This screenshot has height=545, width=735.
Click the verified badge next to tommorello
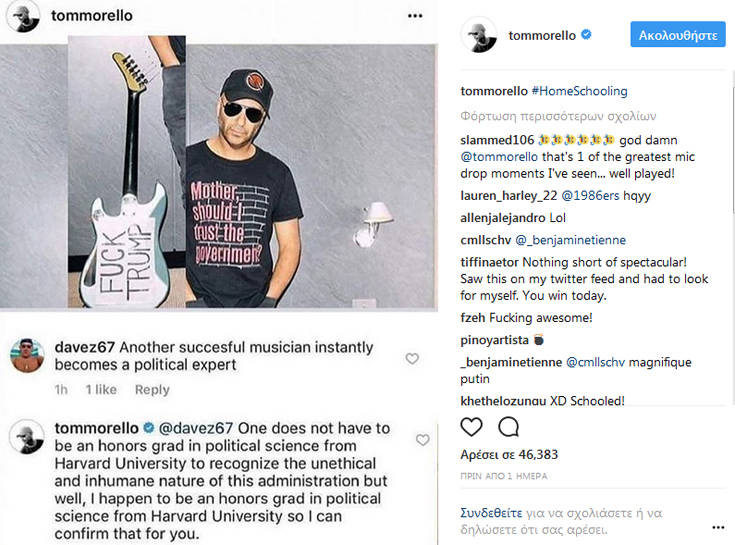click(586, 35)
